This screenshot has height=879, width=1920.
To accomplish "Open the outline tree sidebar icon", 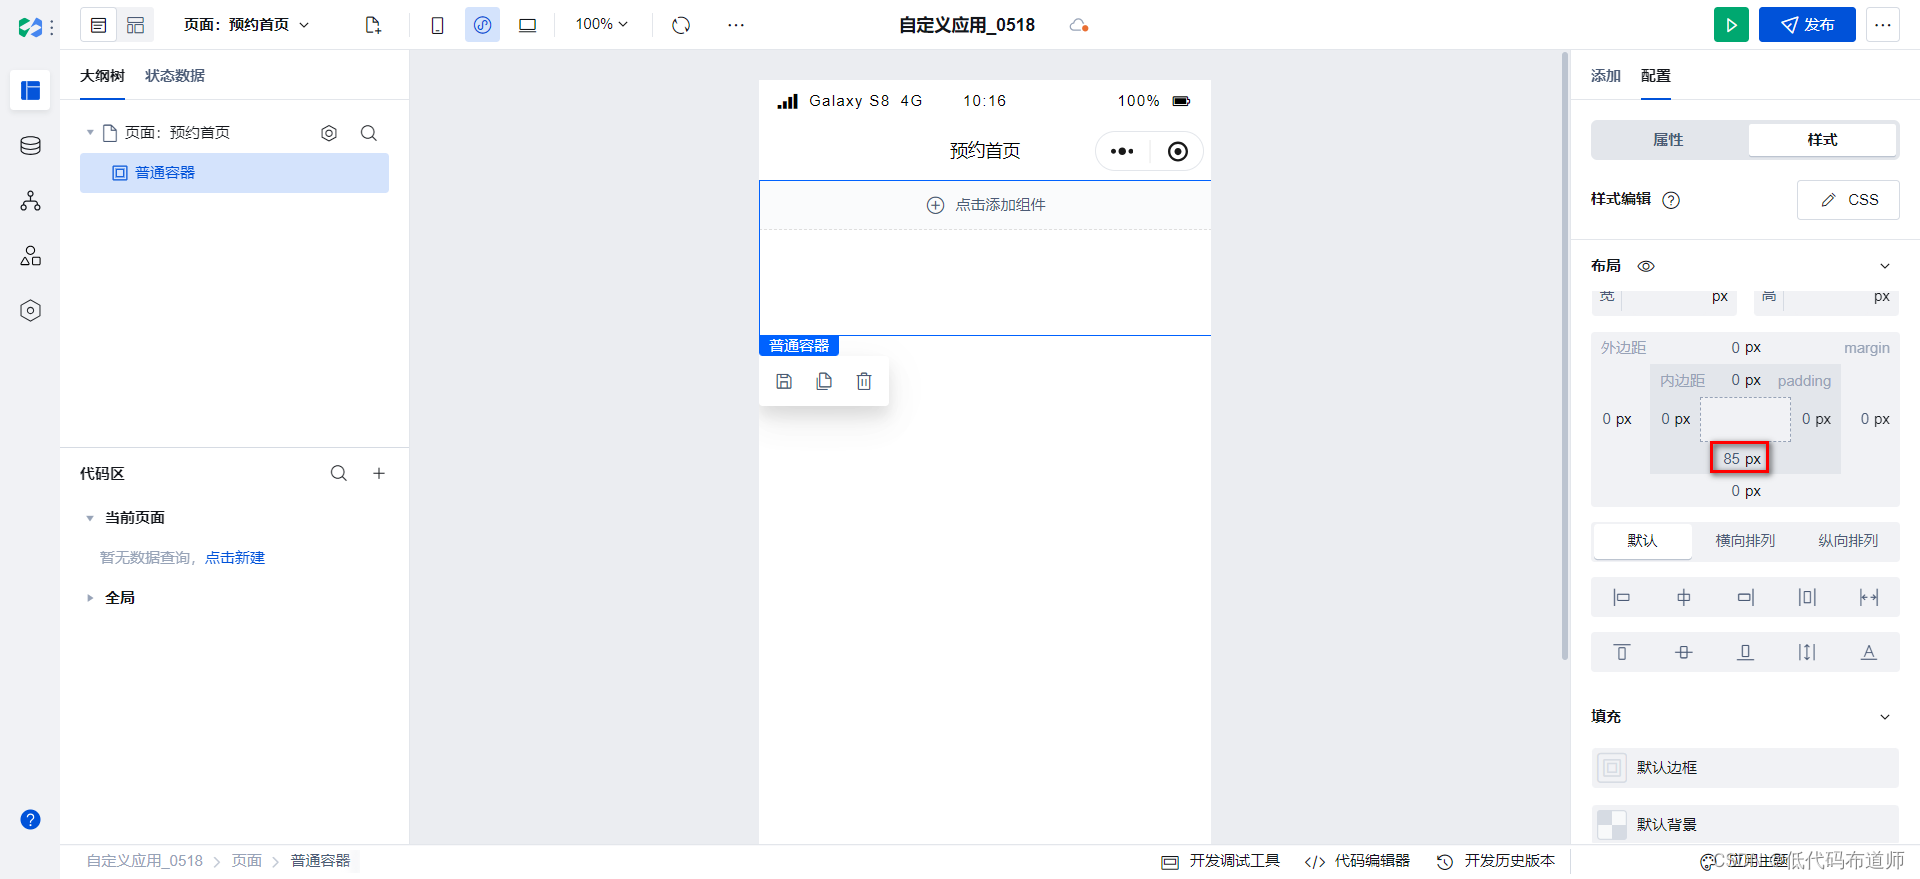I will point(30,90).
